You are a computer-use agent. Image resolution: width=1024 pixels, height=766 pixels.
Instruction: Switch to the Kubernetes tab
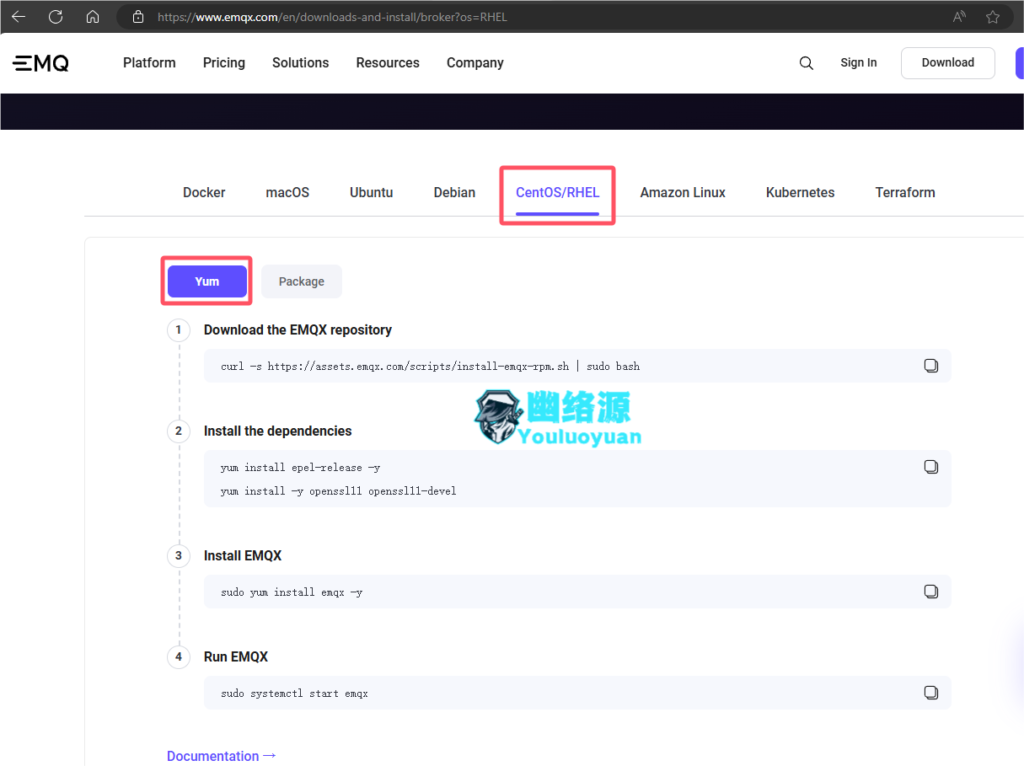coord(800,193)
